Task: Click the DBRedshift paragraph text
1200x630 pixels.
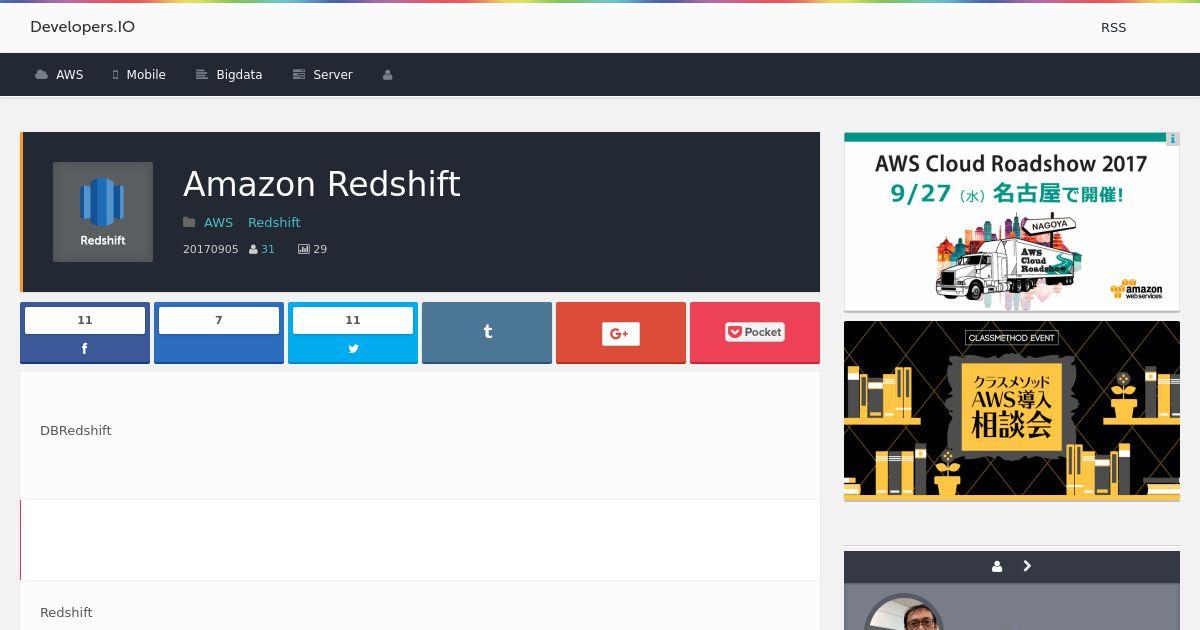Action: tap(76, 430)
